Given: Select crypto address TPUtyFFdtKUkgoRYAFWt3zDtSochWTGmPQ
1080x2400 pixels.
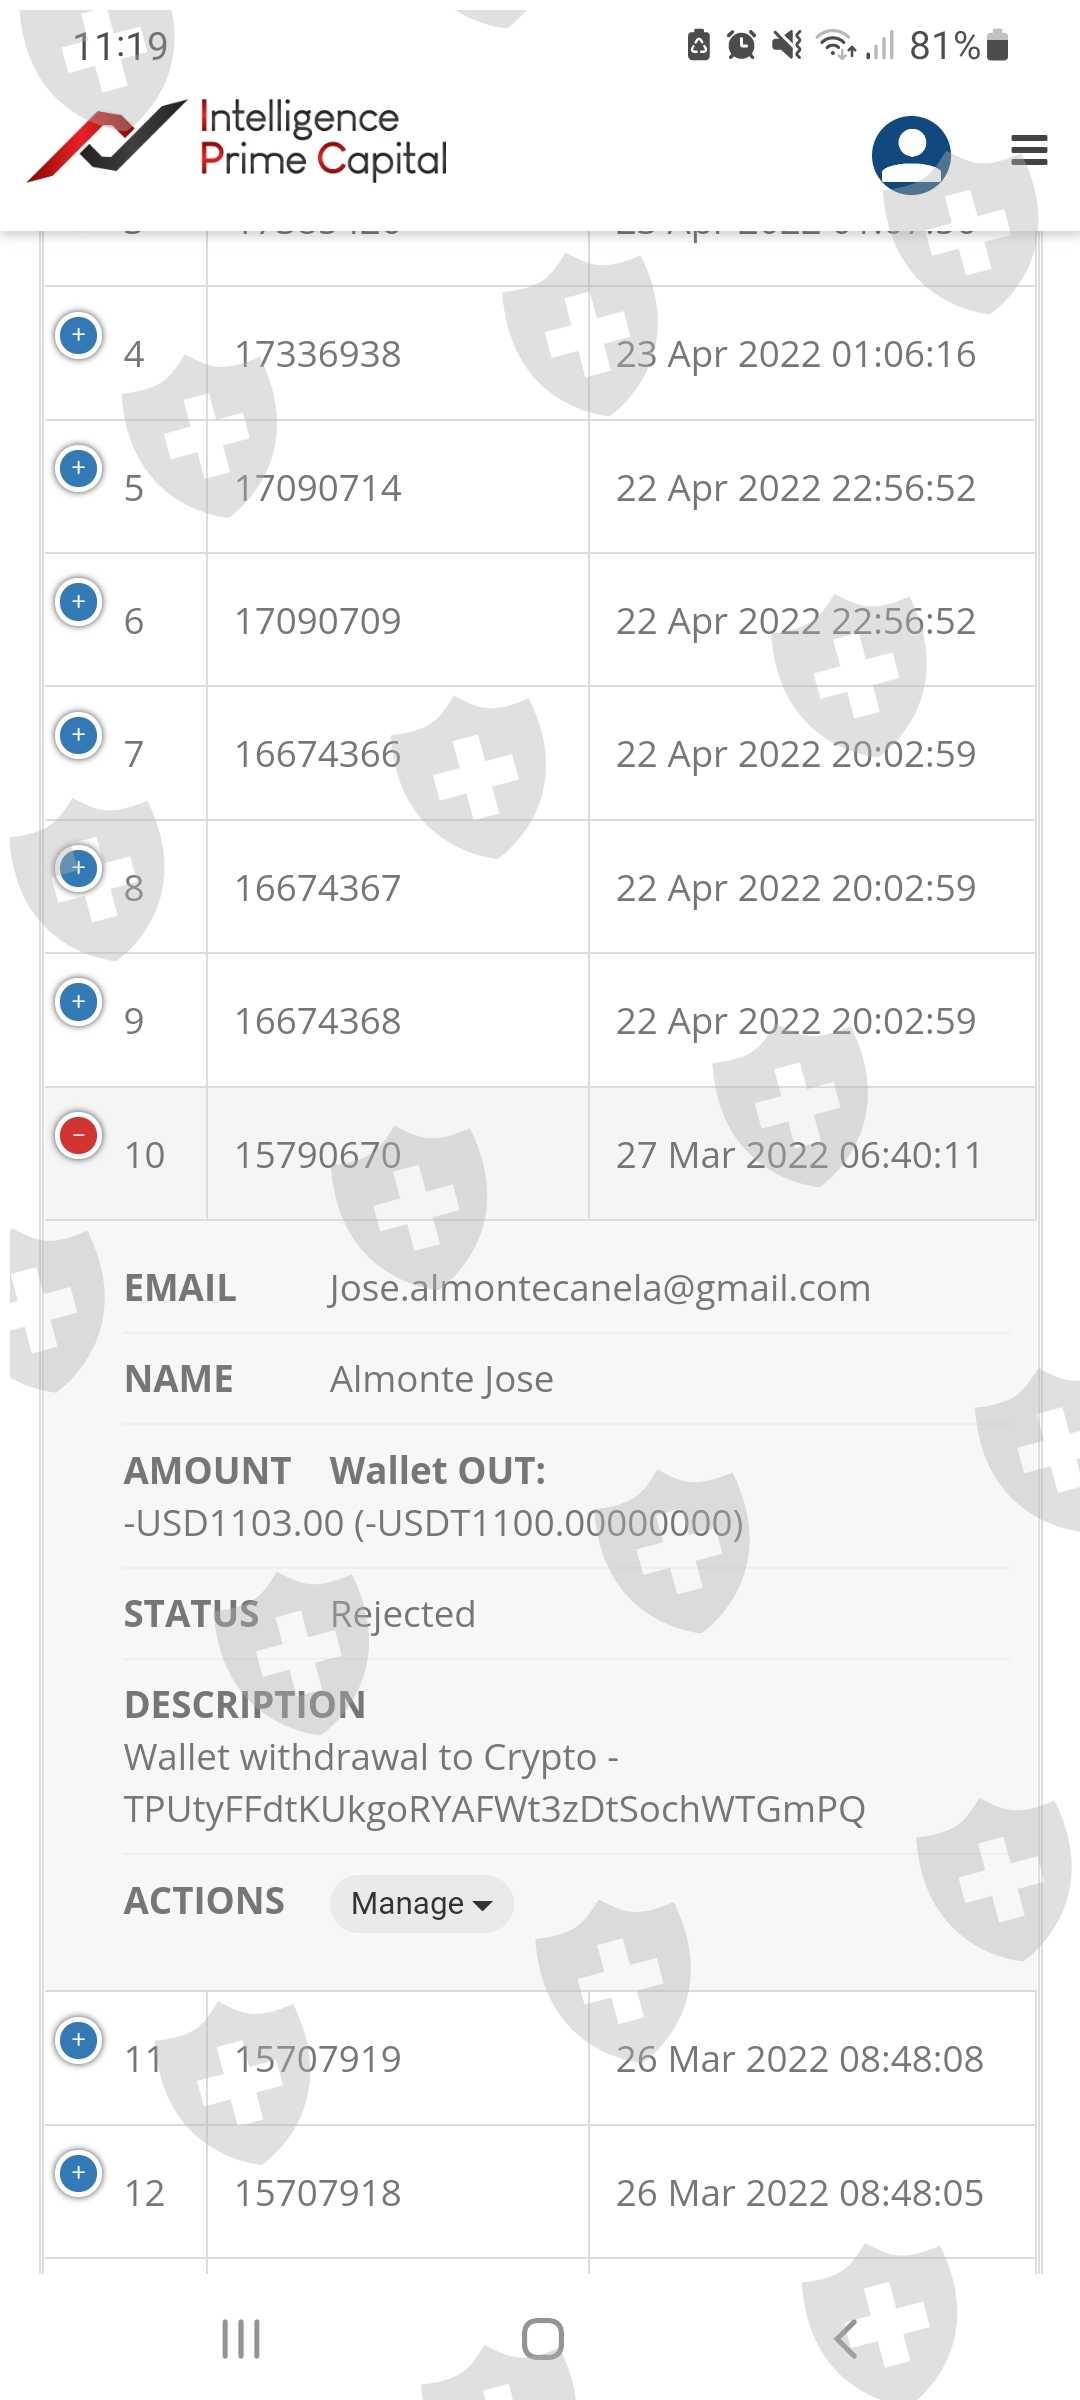Looking at the screenshot, I should tap(495, 1809).
